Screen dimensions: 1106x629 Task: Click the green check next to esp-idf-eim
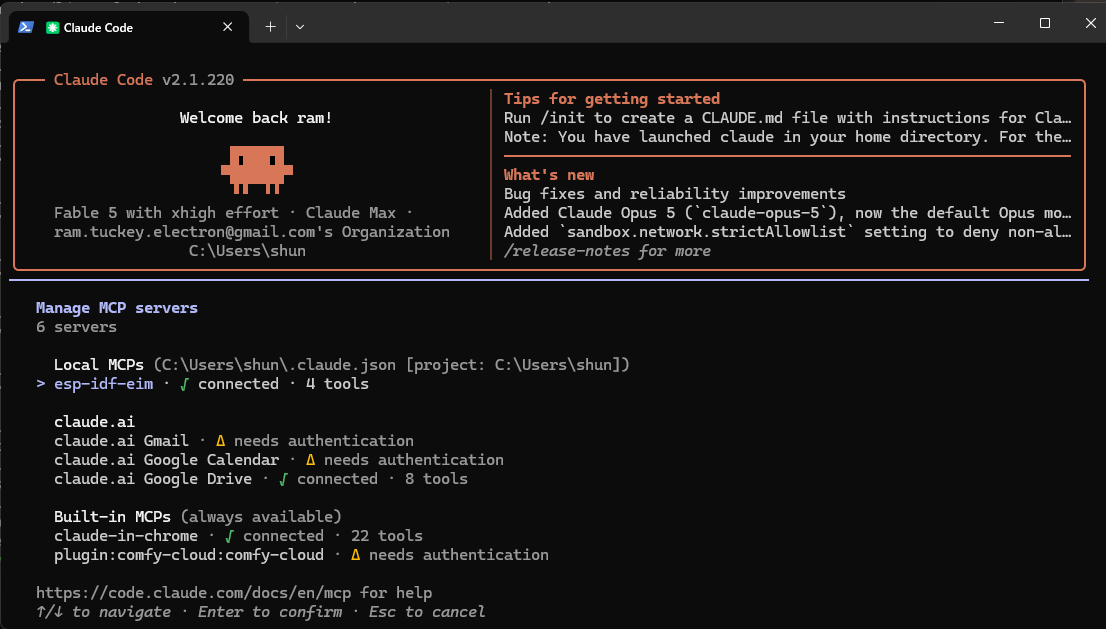tap(184, 384)
